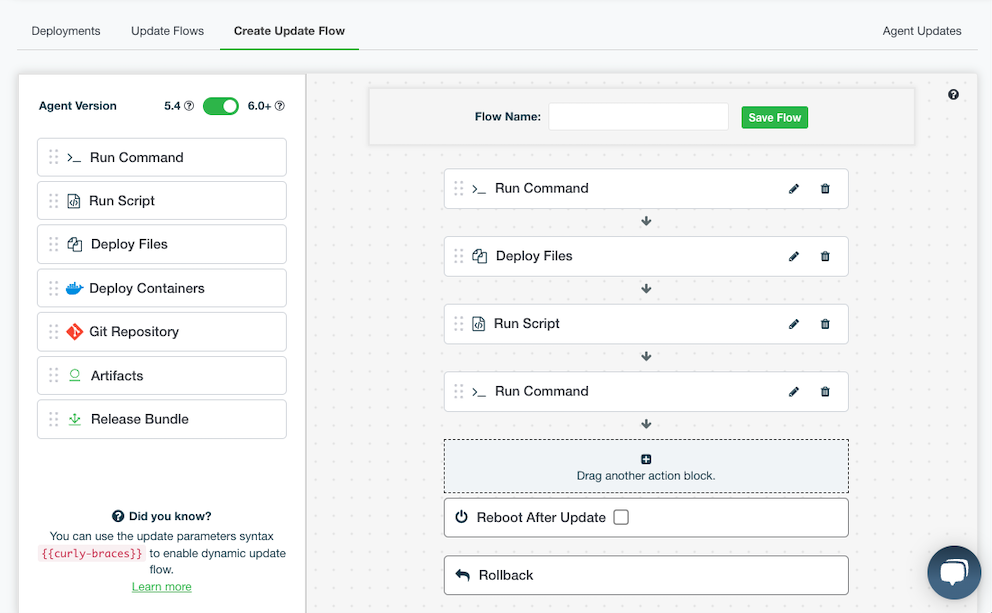The width and height of the screenshot is (992, 613).
Task: Click the Git Repository icon
Action: pyautogui.click(x=74, y=332)
